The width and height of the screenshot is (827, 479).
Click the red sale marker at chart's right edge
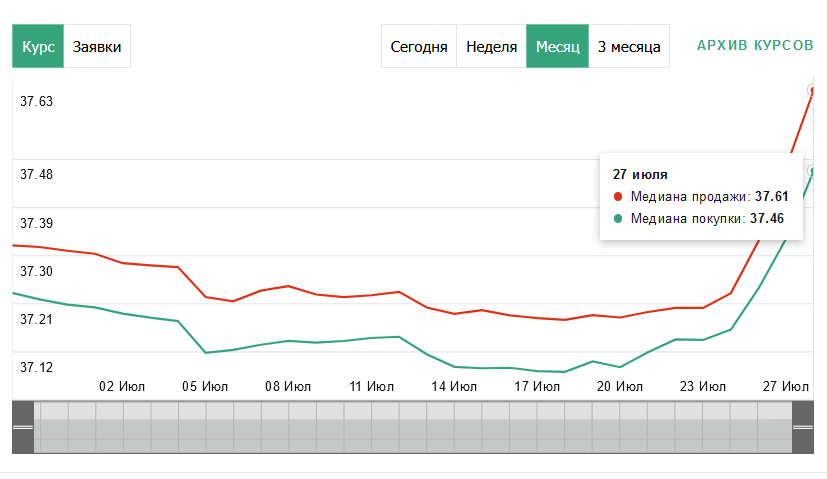(x=812, y=90)
